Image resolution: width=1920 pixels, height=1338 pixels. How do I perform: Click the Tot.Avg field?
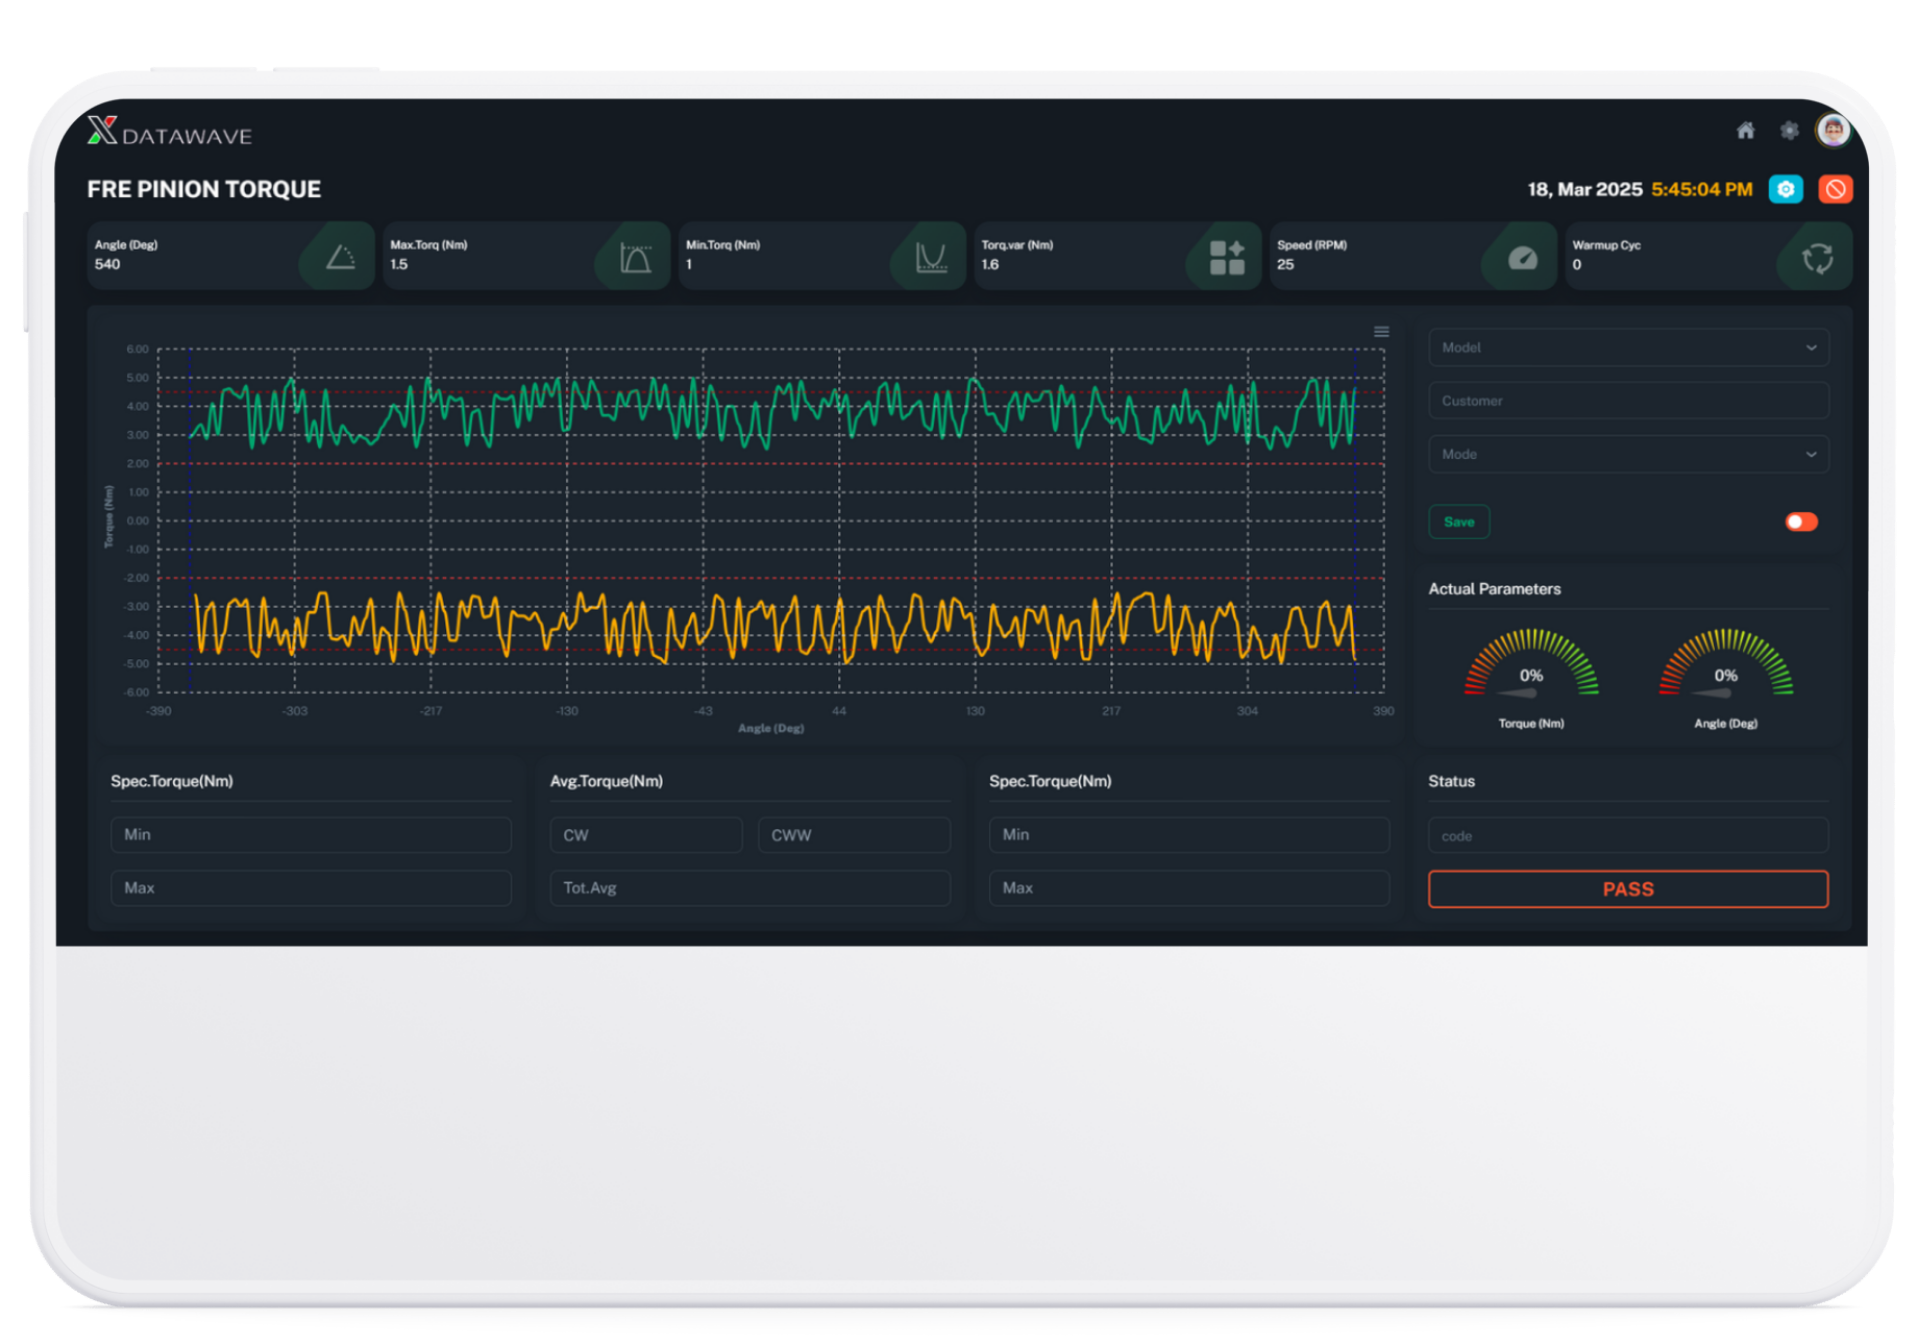(749, 888)
